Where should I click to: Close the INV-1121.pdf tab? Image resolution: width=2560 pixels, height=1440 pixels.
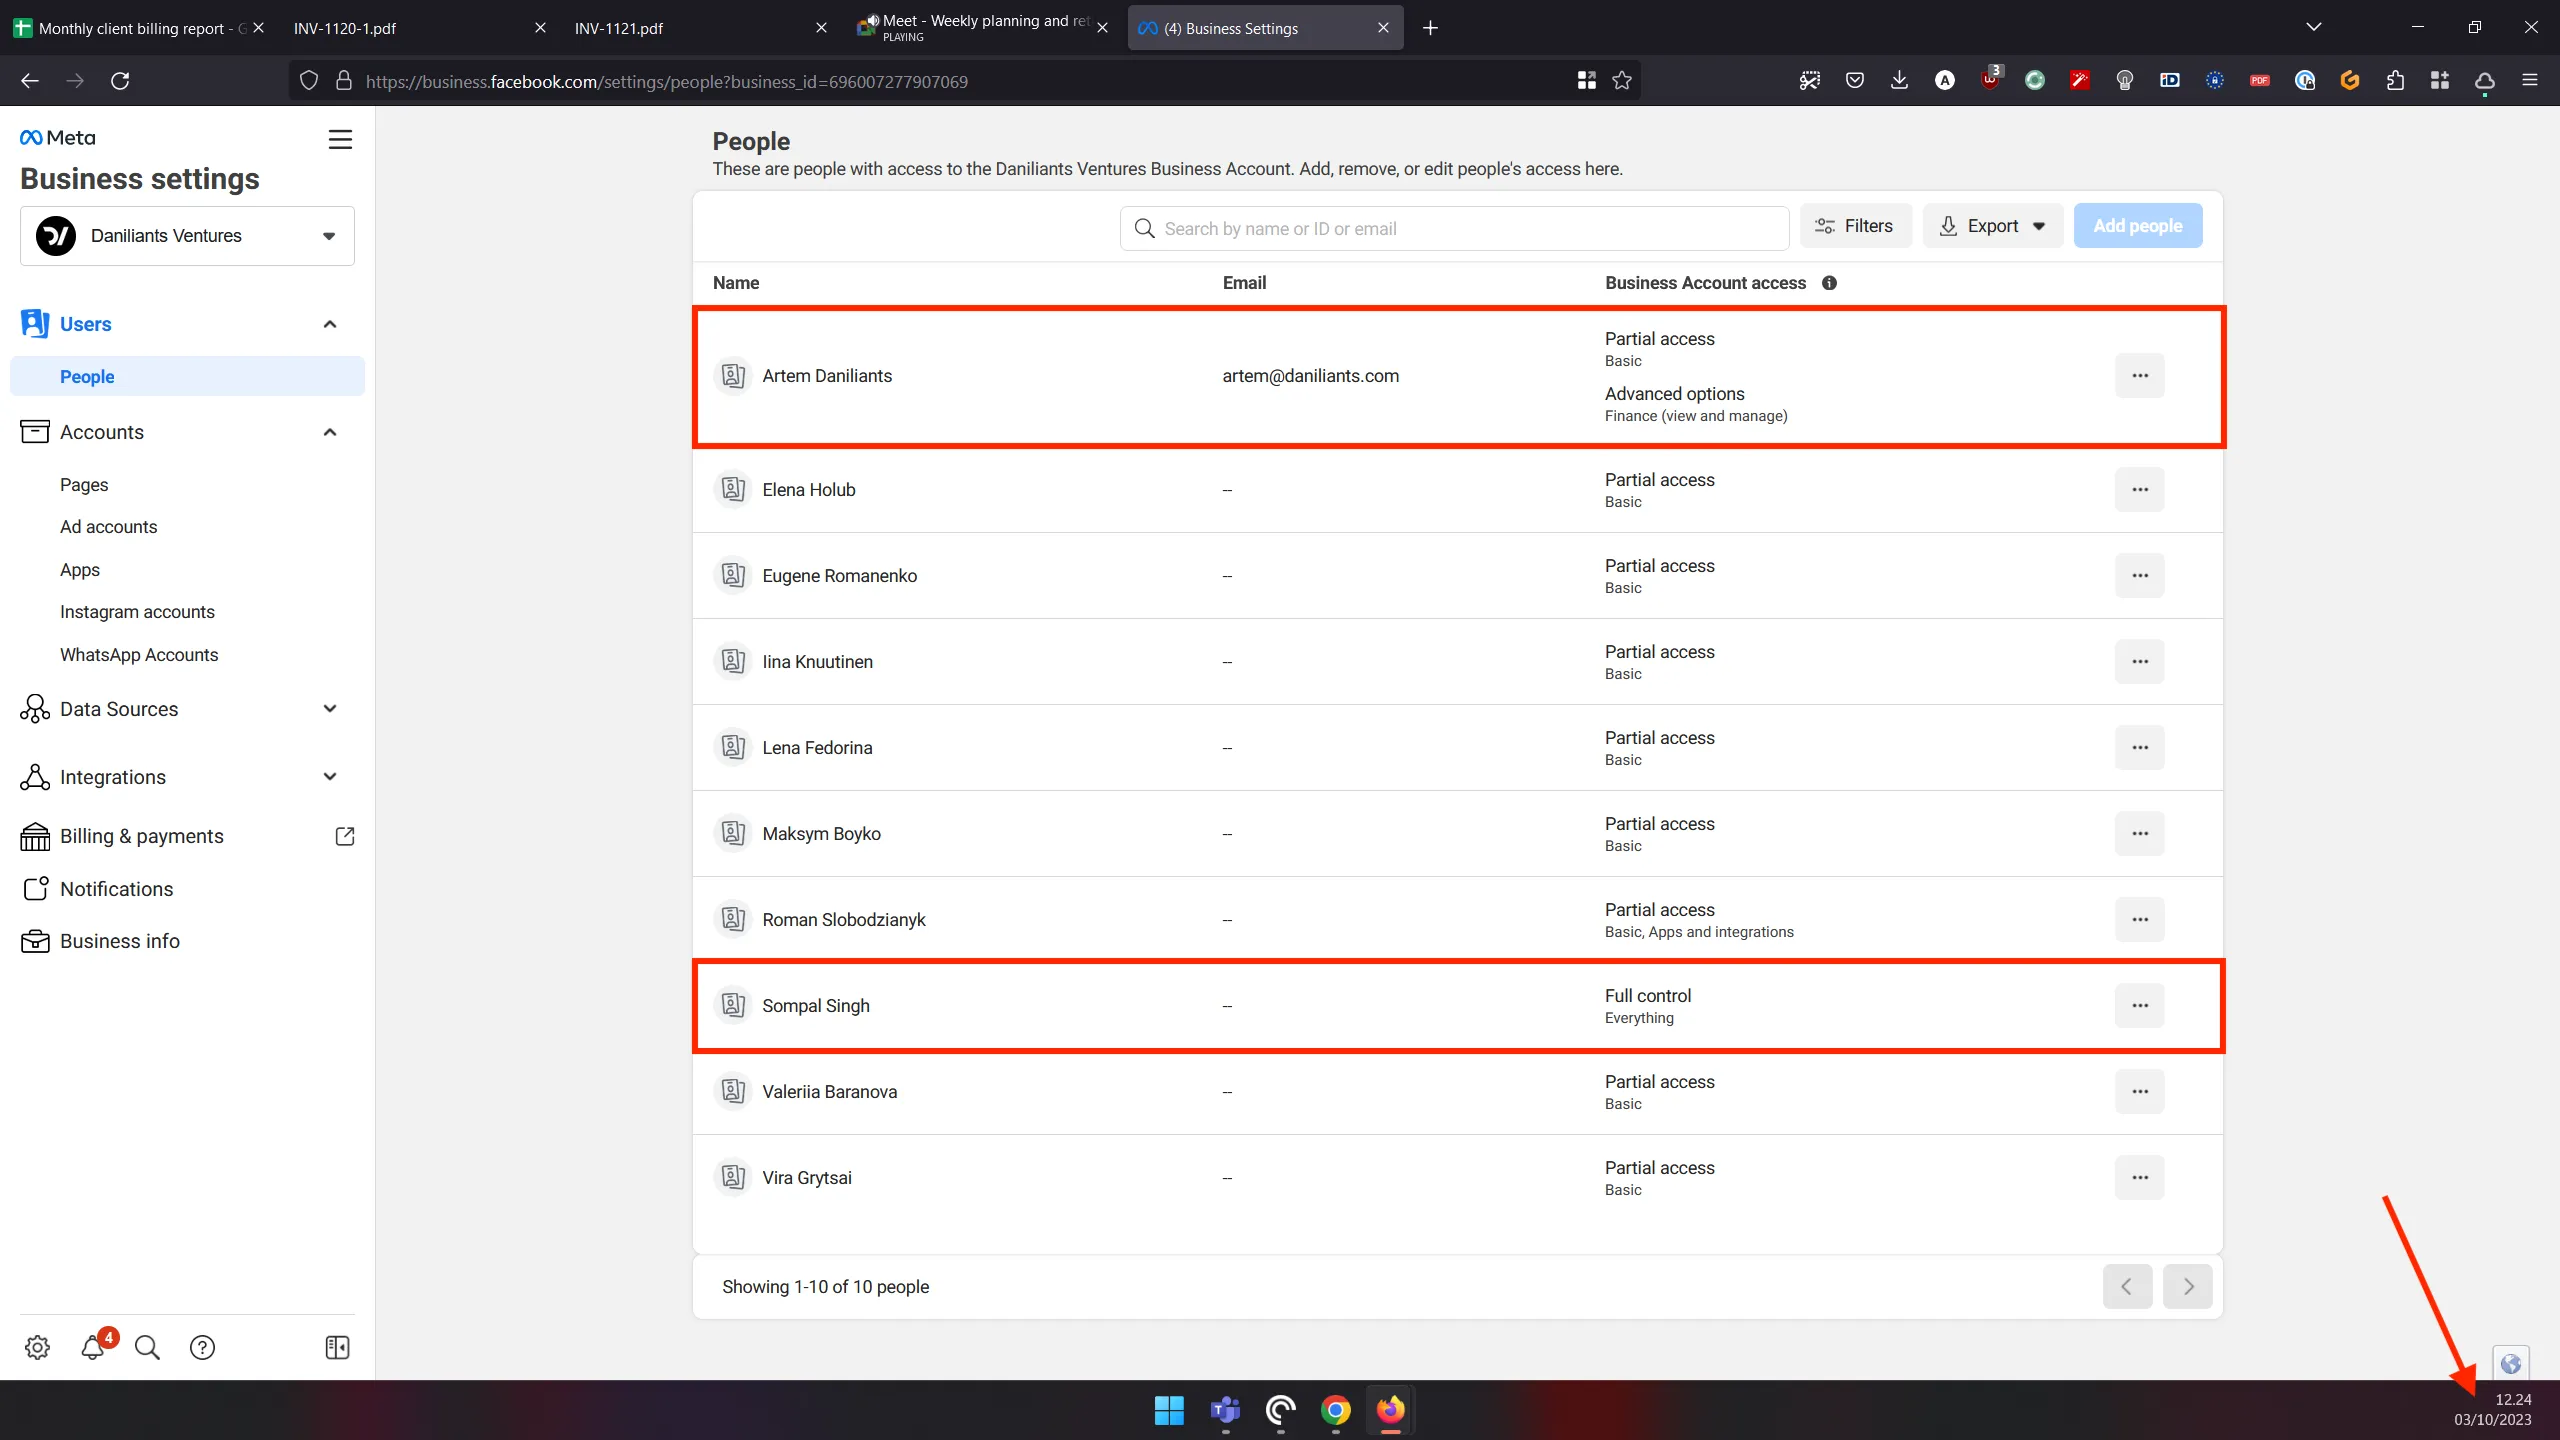pyautogui.click(x=821, y=28)
